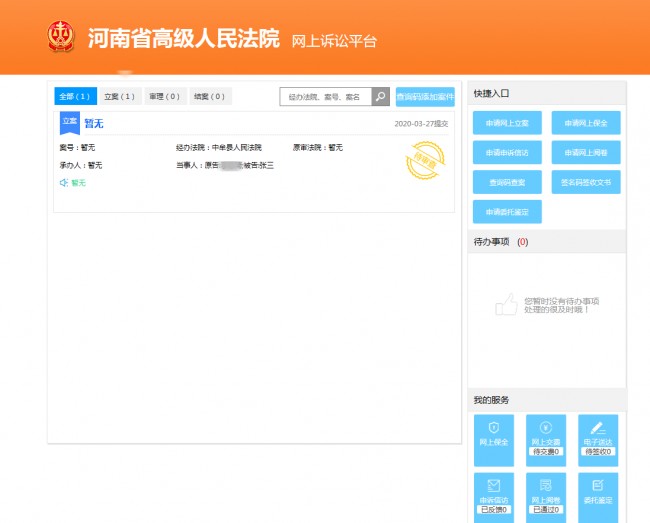Click the red (0) pending count
This screenshot has height=523, width=650.
(523, 242)
